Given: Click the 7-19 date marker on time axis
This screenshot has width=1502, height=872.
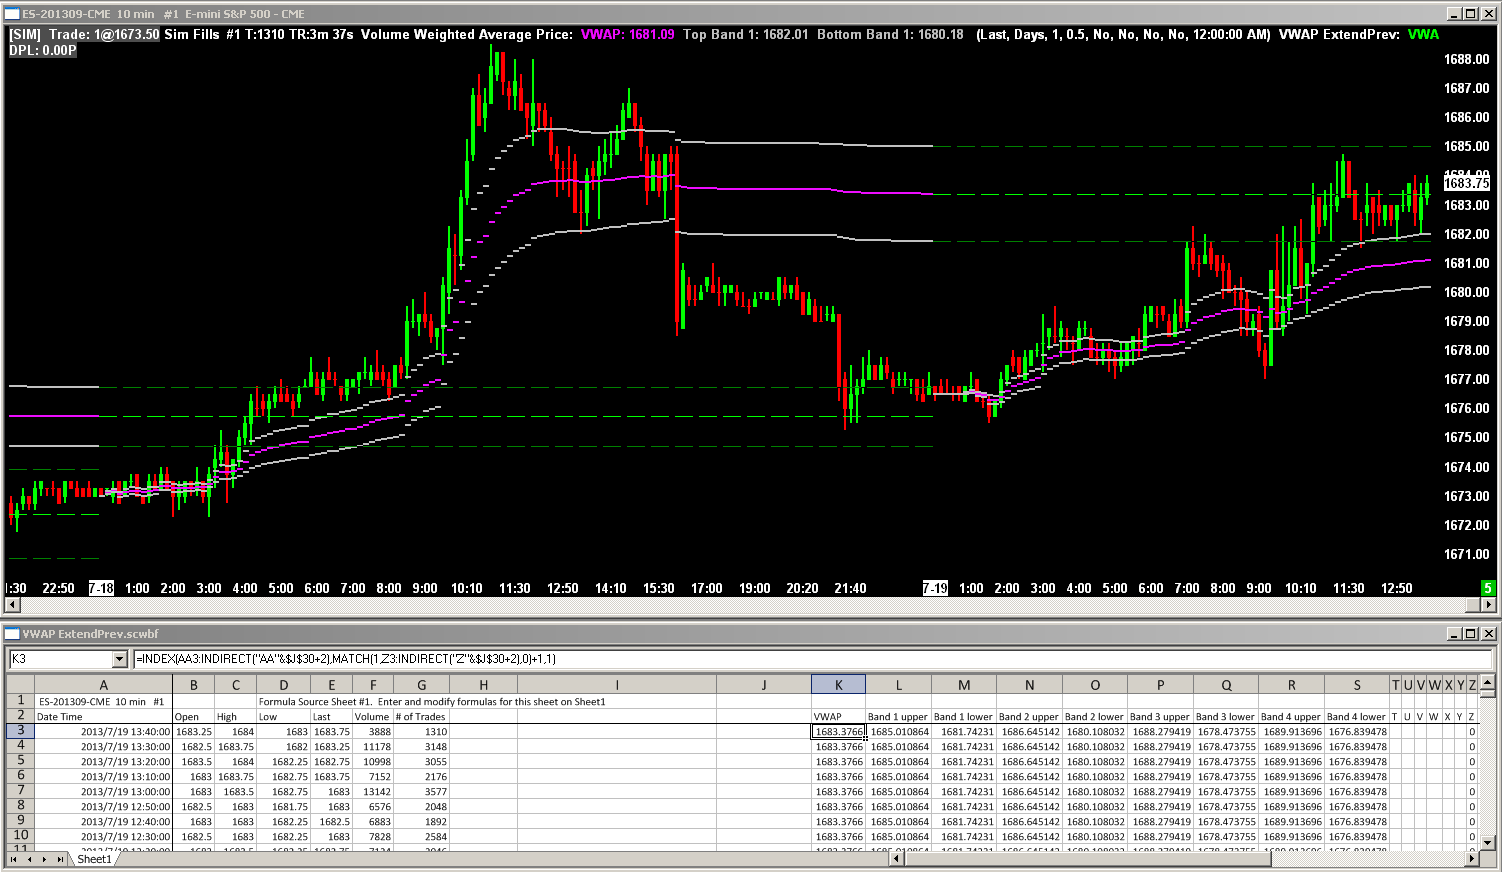Looking at the screenshot, I should 935,588.
